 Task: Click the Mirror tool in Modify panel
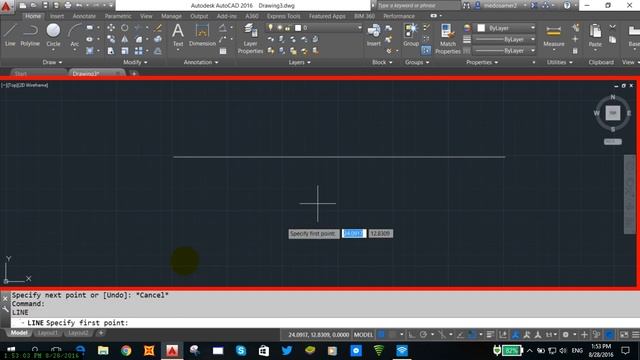click(124, 39)
